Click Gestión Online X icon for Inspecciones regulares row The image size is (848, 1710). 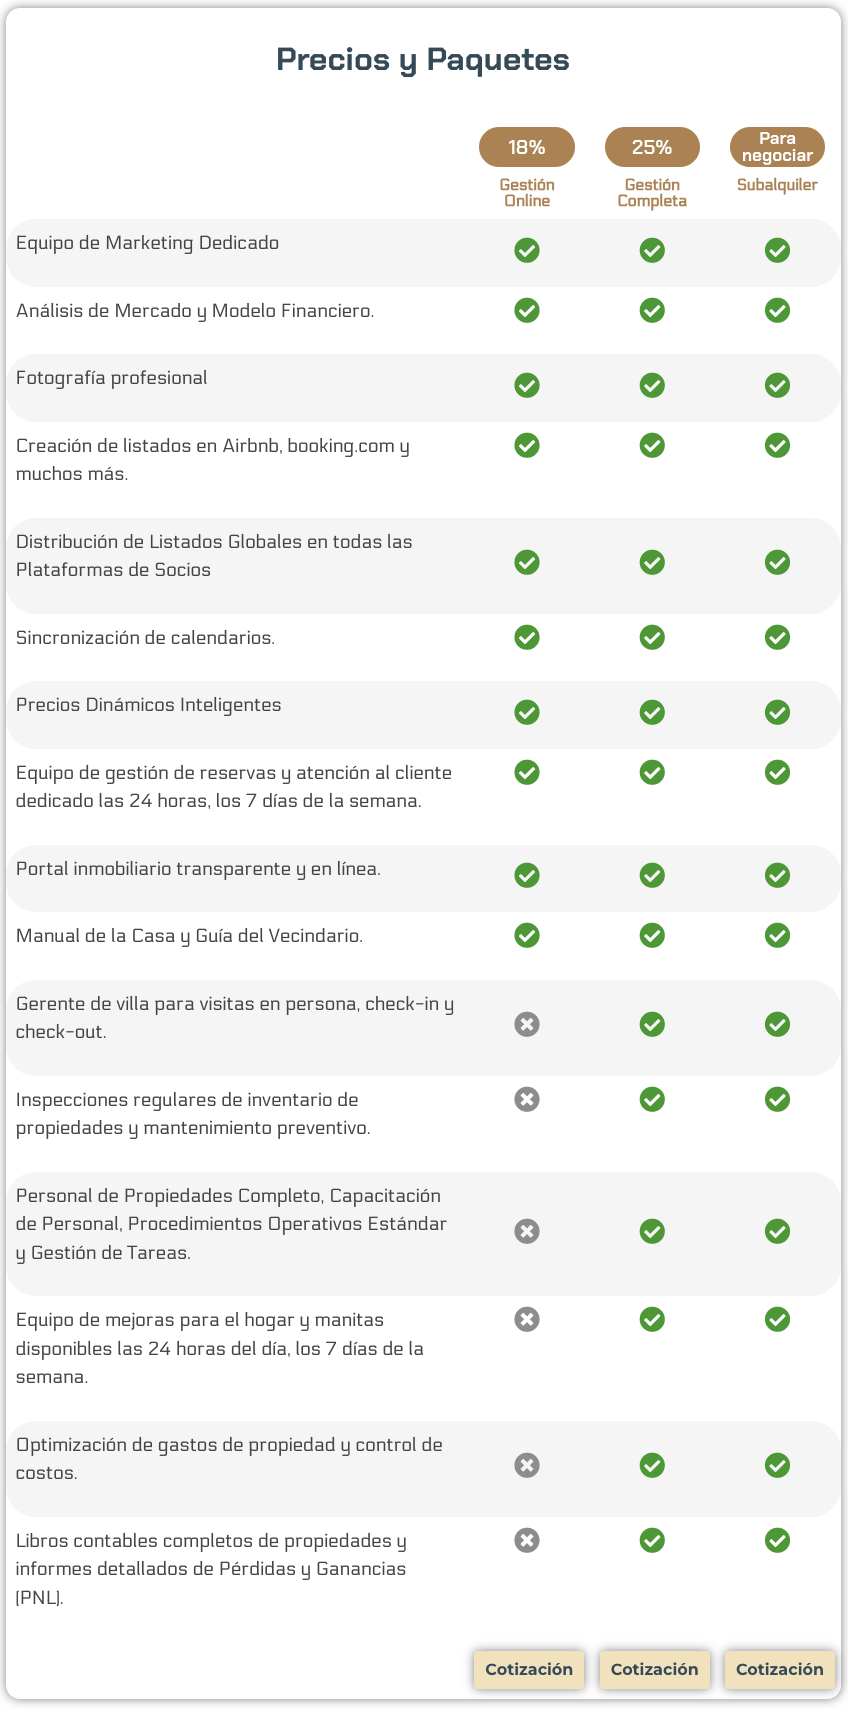click(527, 1100)
